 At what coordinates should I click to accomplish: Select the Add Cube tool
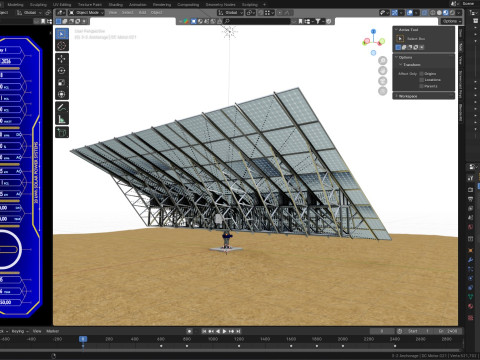tap(62, 132)
